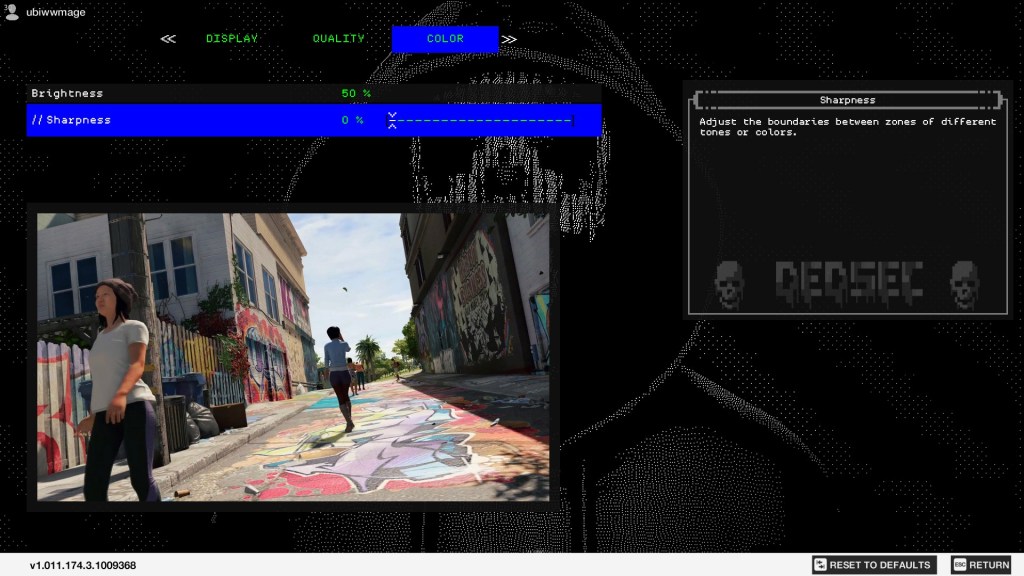The image size is (1024, 576).
Task: Click the middle of Sharpness slider track
Action: [x=482, y=120]
